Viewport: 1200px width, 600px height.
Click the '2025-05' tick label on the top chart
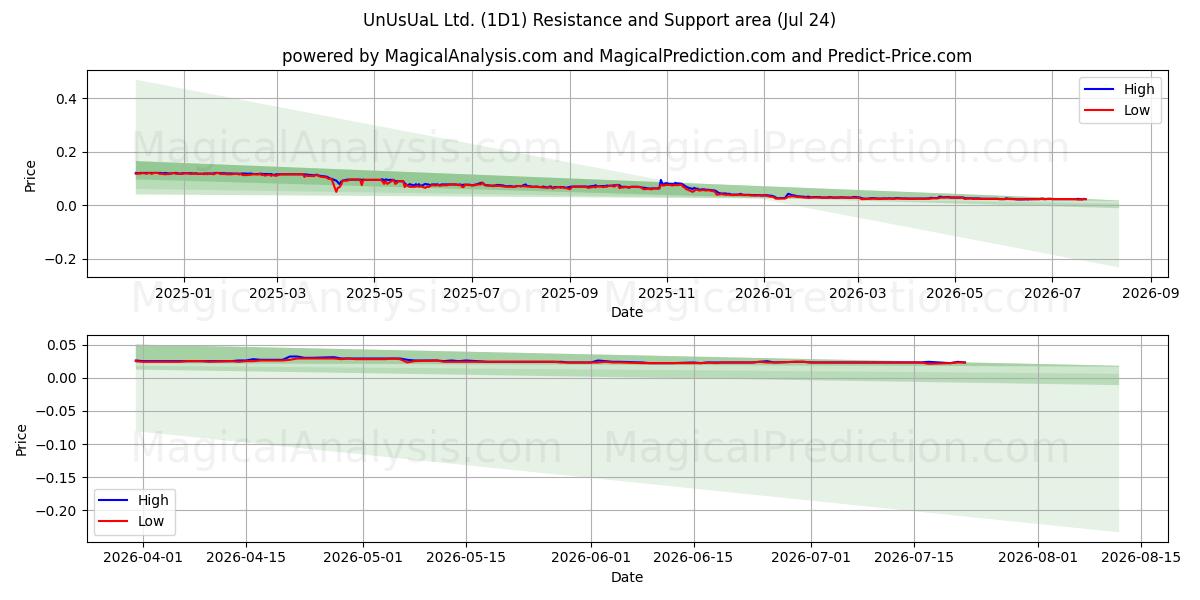point(374,293)
